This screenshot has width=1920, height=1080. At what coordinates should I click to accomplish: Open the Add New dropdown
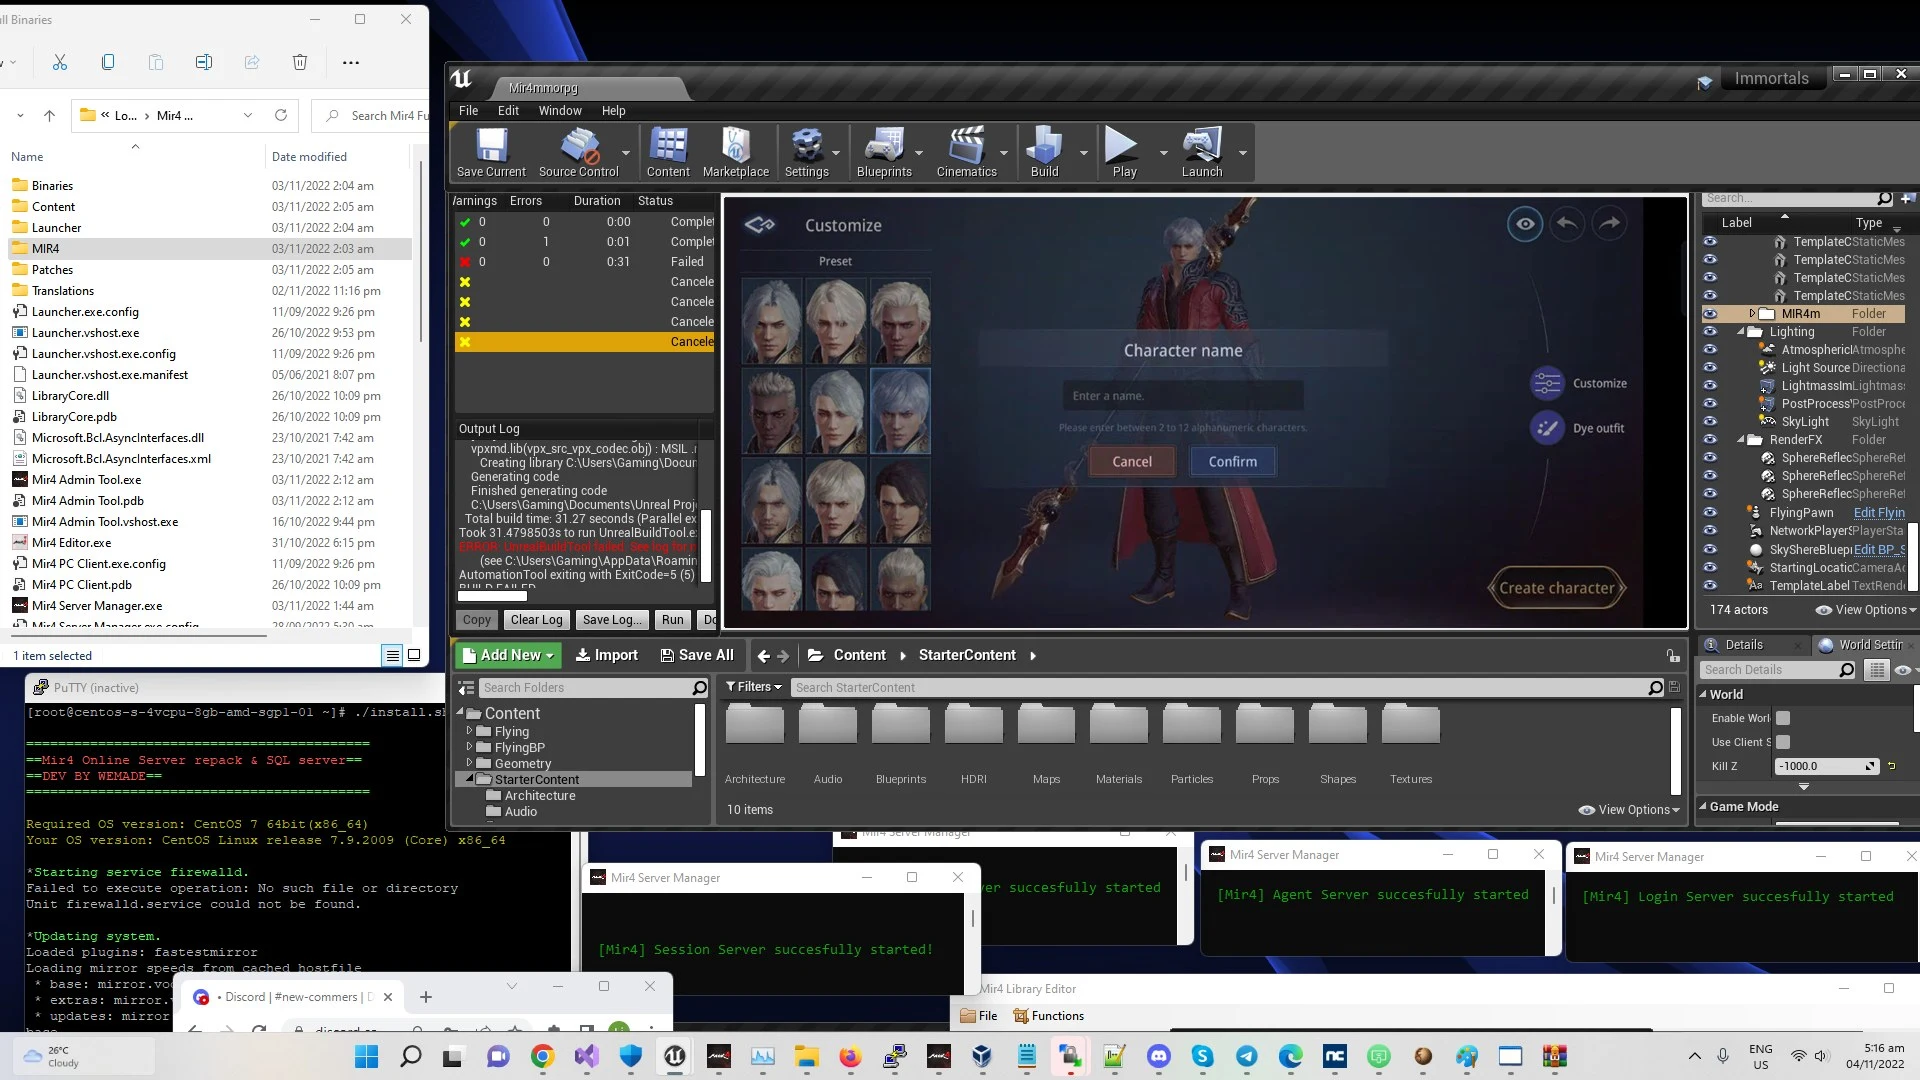point(507,655)
